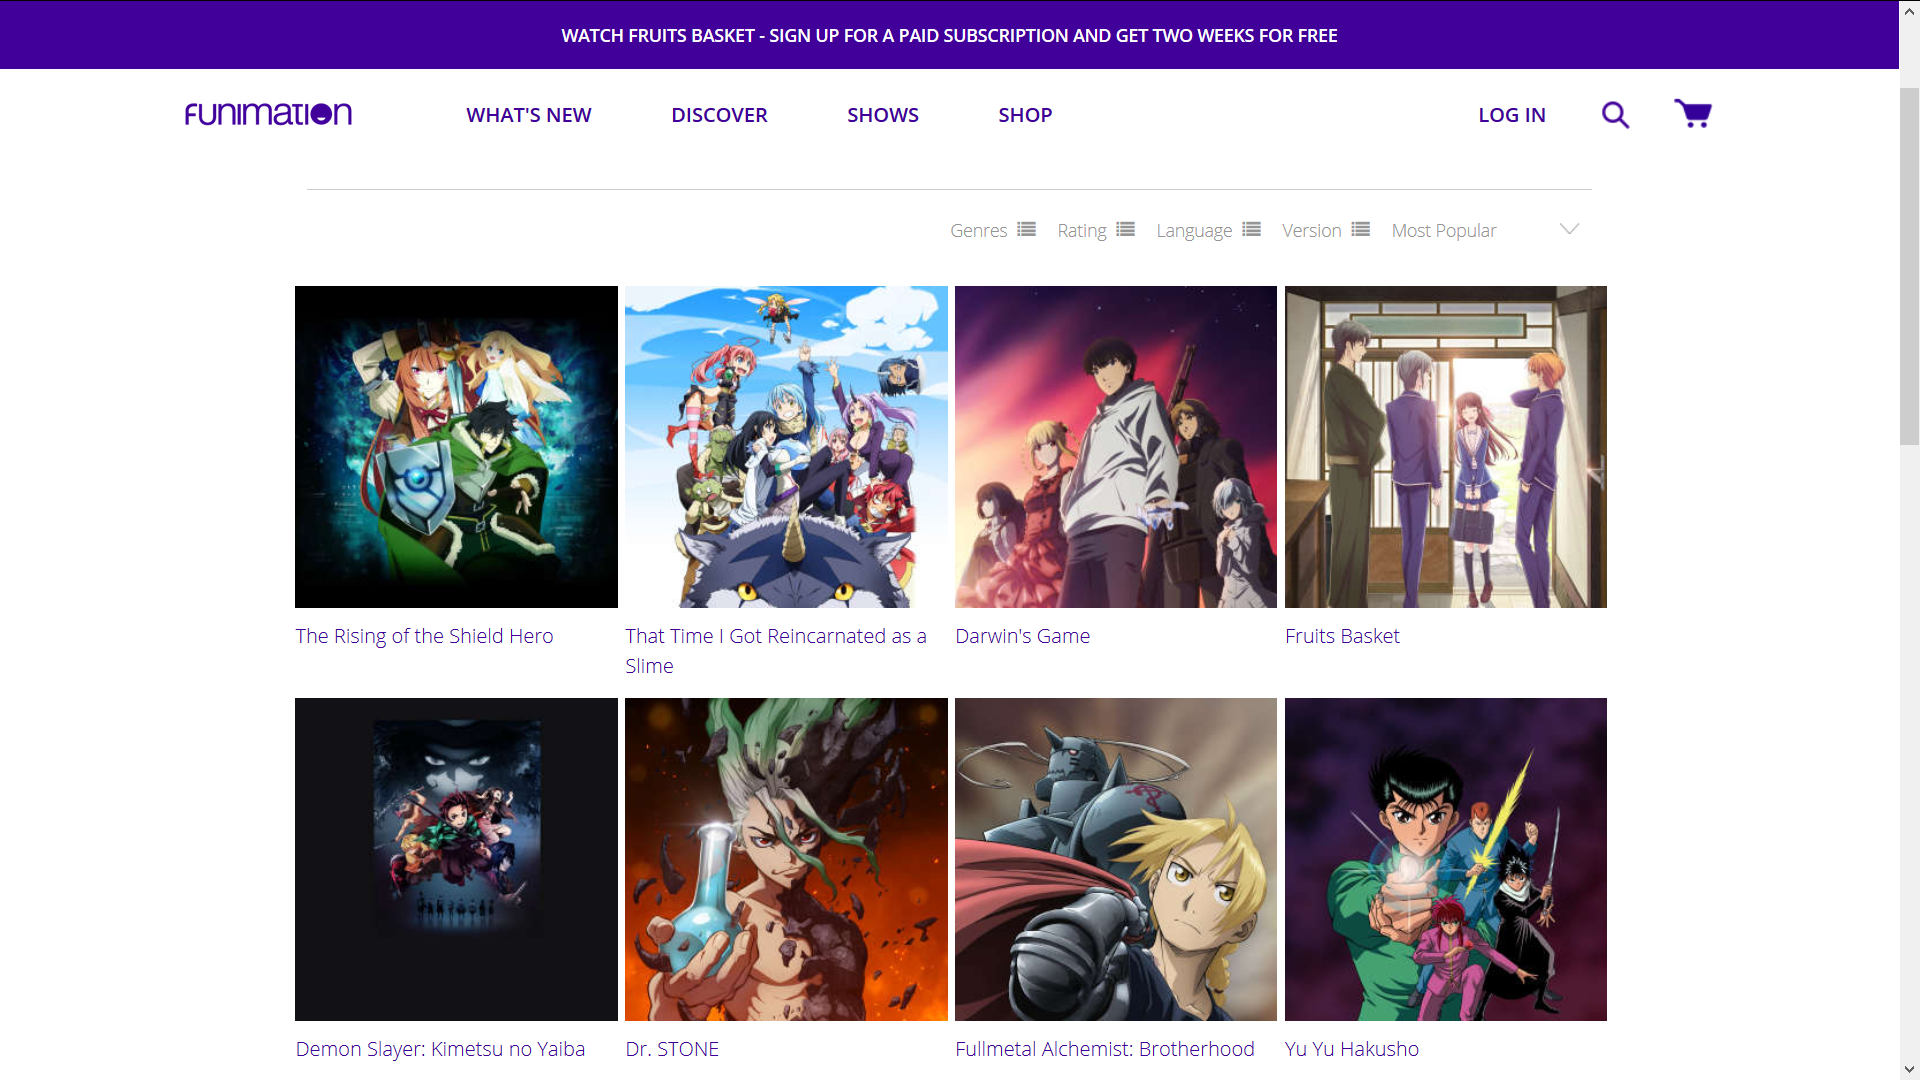This screenshot has height=1080, width=1920.
Task: Open the Shop menu
Action: click(1025, 115)
